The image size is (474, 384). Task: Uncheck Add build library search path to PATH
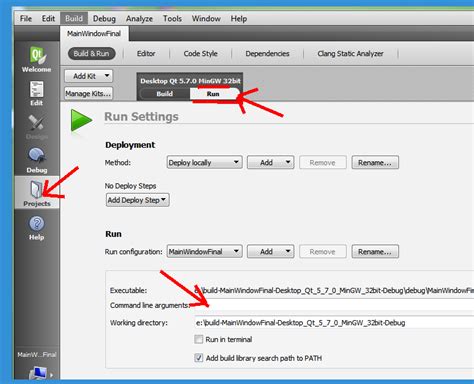click(199, 358)
